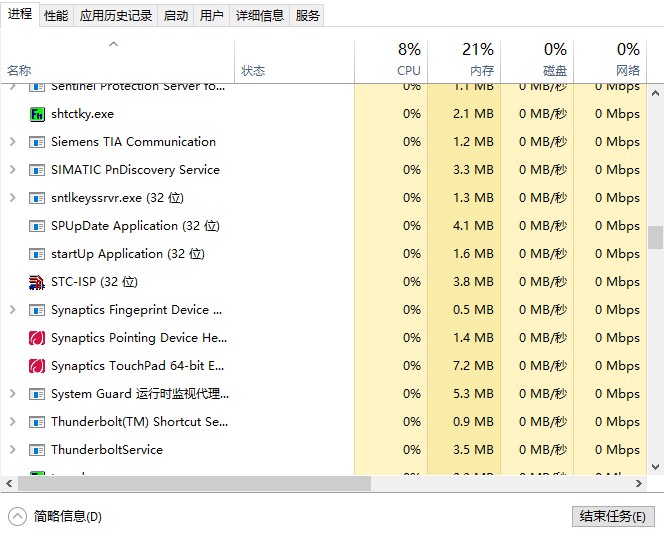Click the Synaptics TouchPad 64-bit red icon
The height and width of the screenshot is (541, 664).
coord(38,366)
